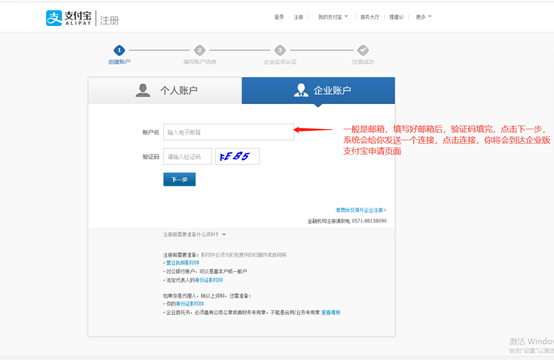Click the person icon on 个人账户 tab
Viewport: 554px width, 360px height.
(143, 90)
